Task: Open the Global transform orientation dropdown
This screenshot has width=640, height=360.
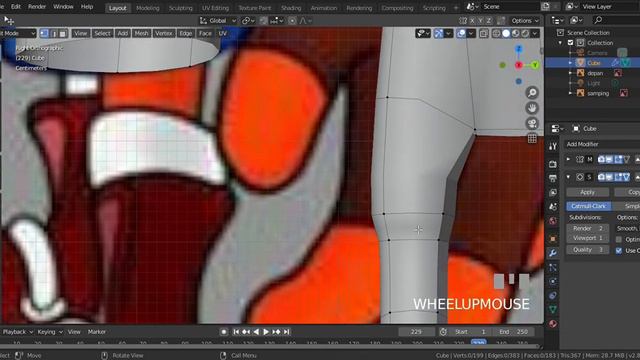Action: [x=218, y=20]
